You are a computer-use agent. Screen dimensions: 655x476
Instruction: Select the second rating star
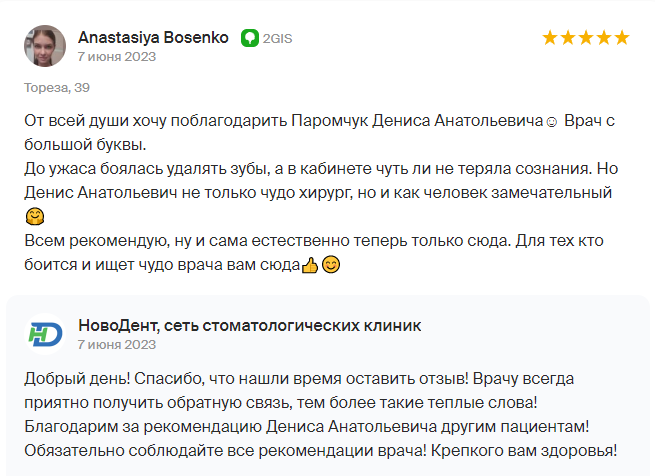coord(568,38)
